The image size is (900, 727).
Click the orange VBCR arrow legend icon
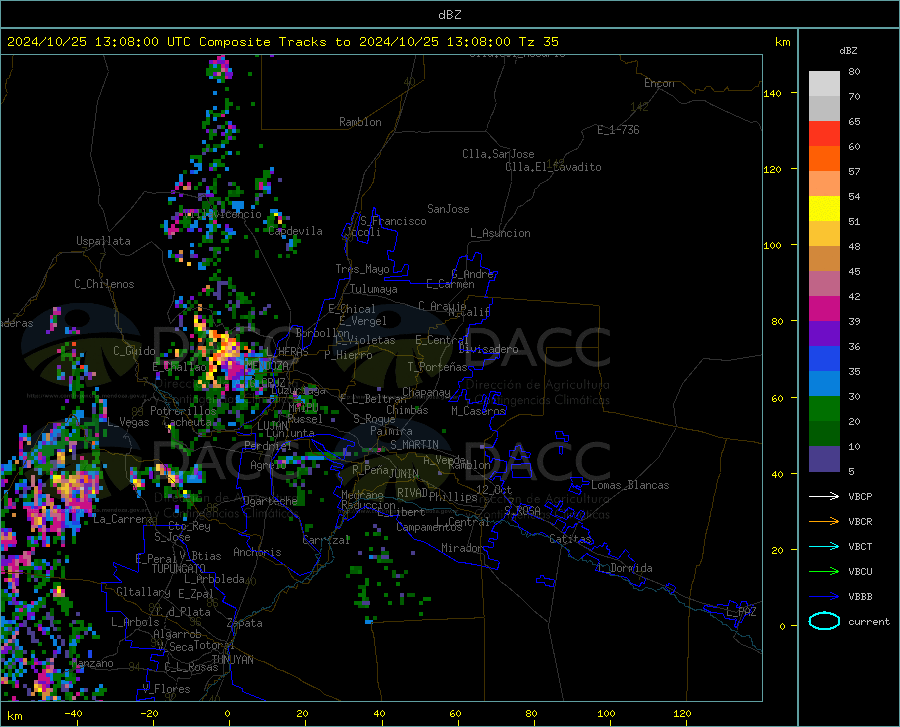point(824,521)
